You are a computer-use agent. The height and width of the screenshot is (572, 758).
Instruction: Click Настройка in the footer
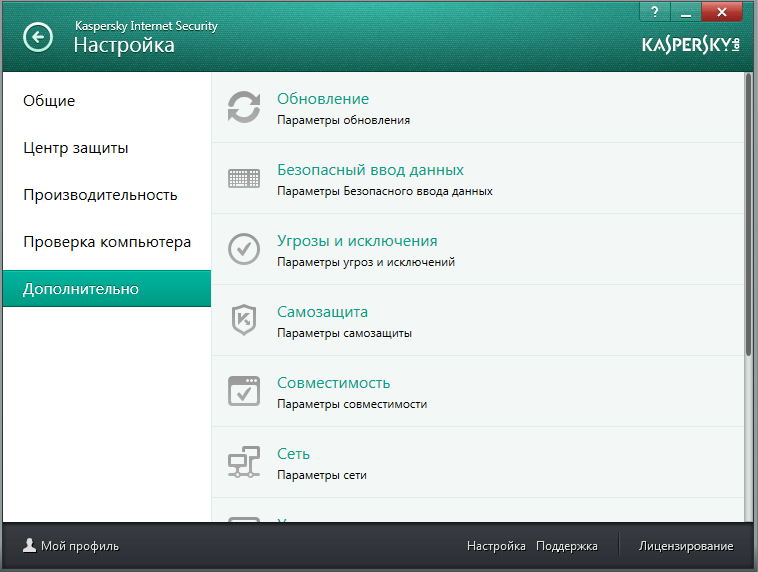point(496,546)
